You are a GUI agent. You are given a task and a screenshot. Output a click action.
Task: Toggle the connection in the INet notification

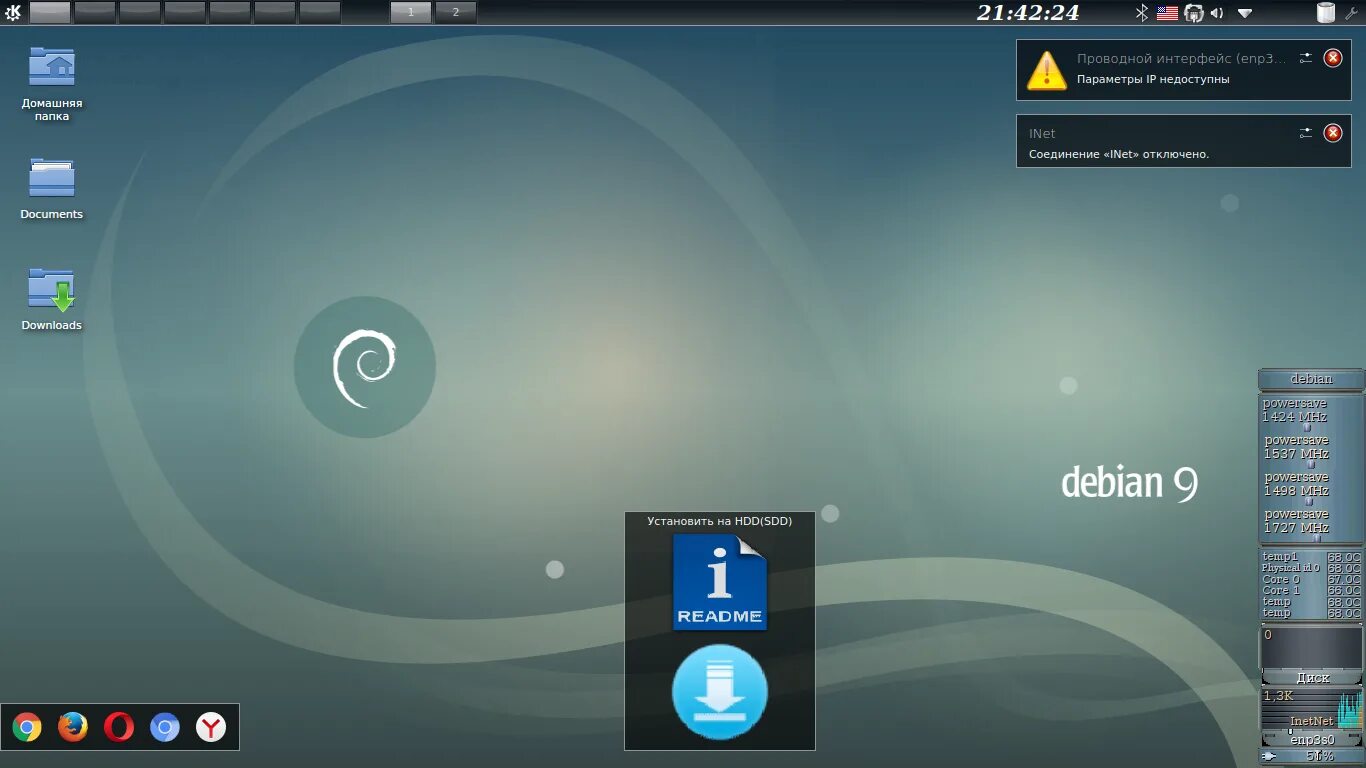click(x=1305, y=131)
